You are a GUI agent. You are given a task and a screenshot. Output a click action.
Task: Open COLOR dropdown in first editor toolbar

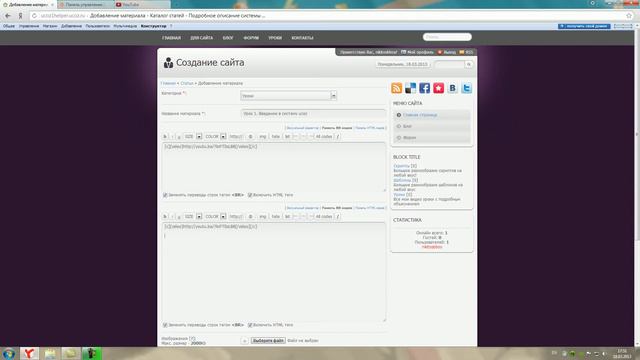click(215, 136)
